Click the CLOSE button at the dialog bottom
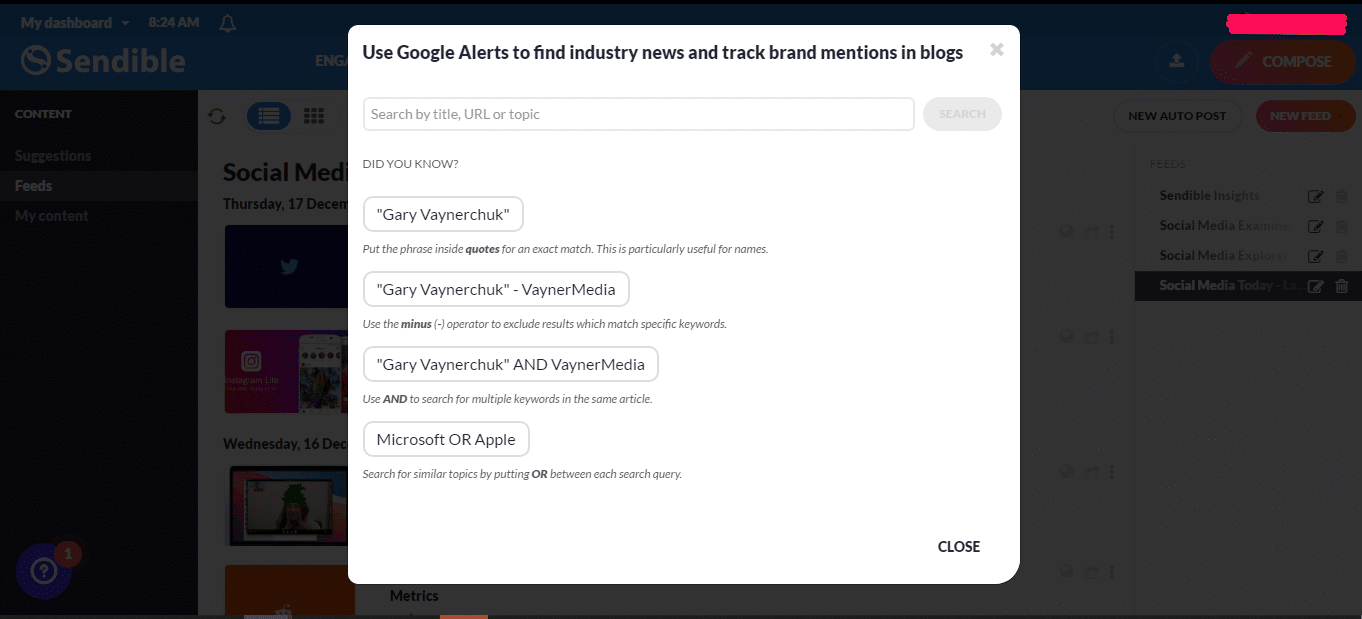This screenshot has height=619, width=1362. tap(959, 546)
